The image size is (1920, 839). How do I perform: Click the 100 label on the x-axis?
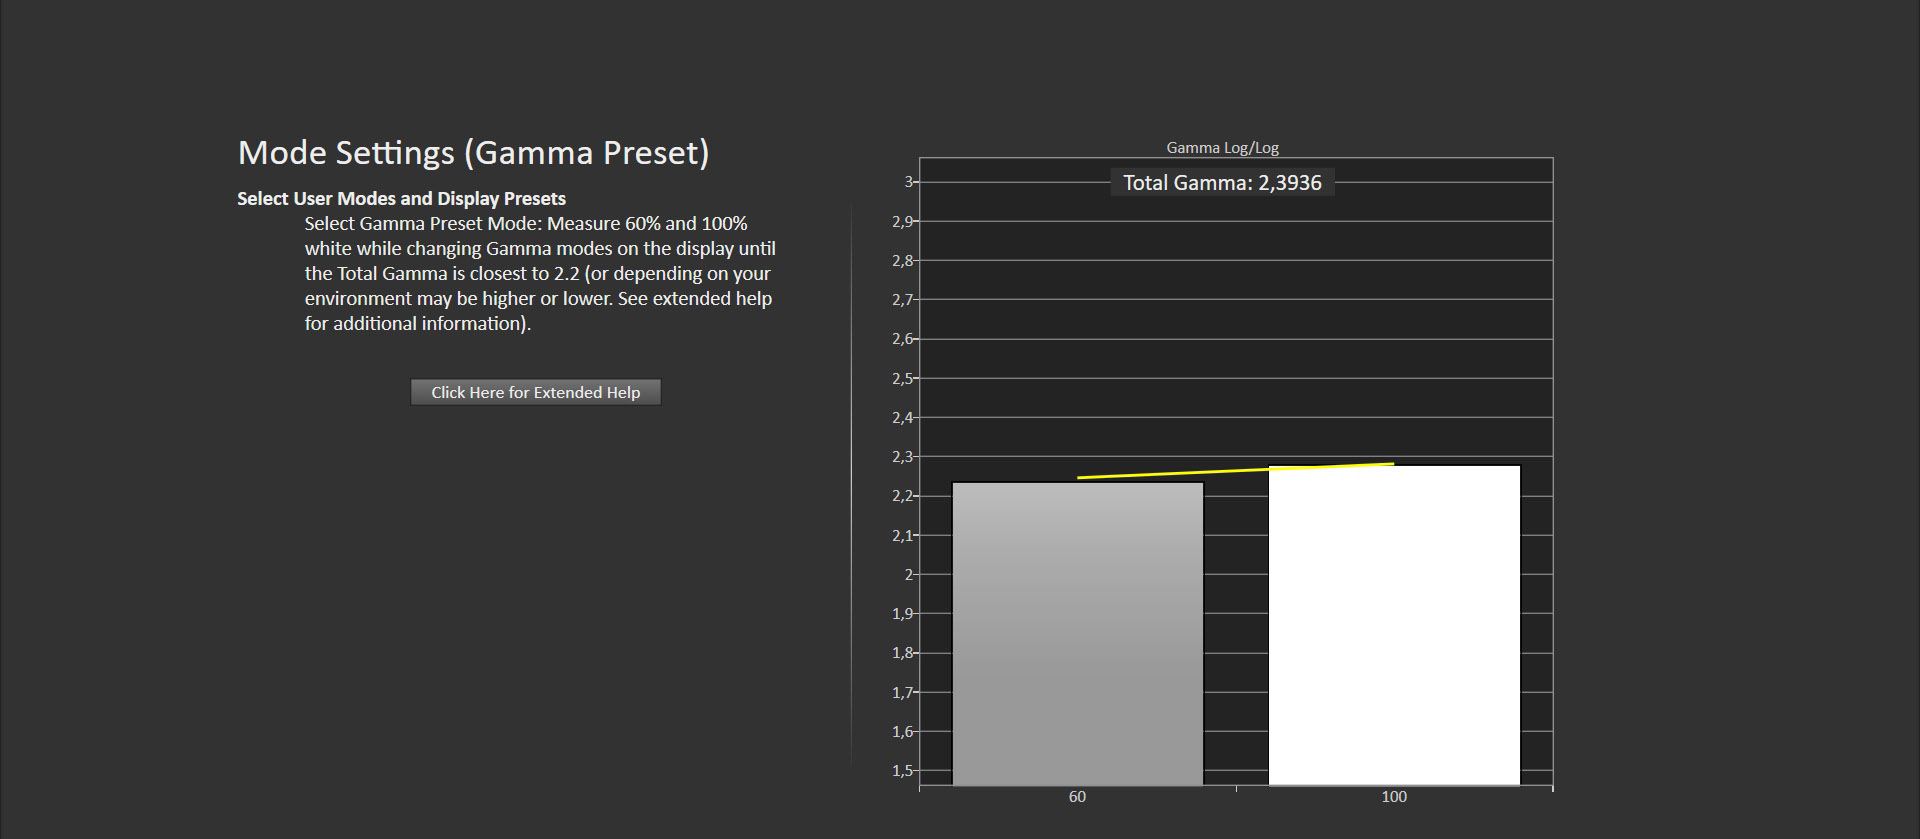tap(1394, 797)
